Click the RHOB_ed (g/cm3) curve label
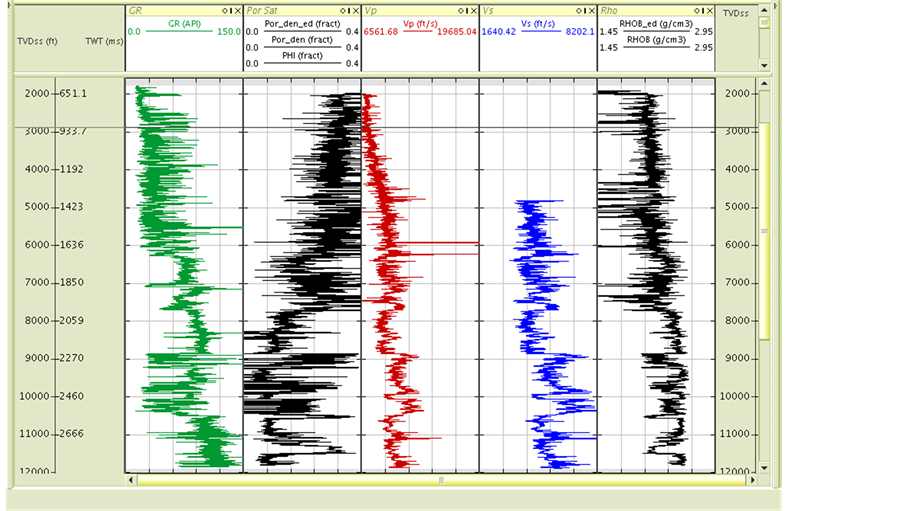 pyautogui.click(x=656, y=24)
